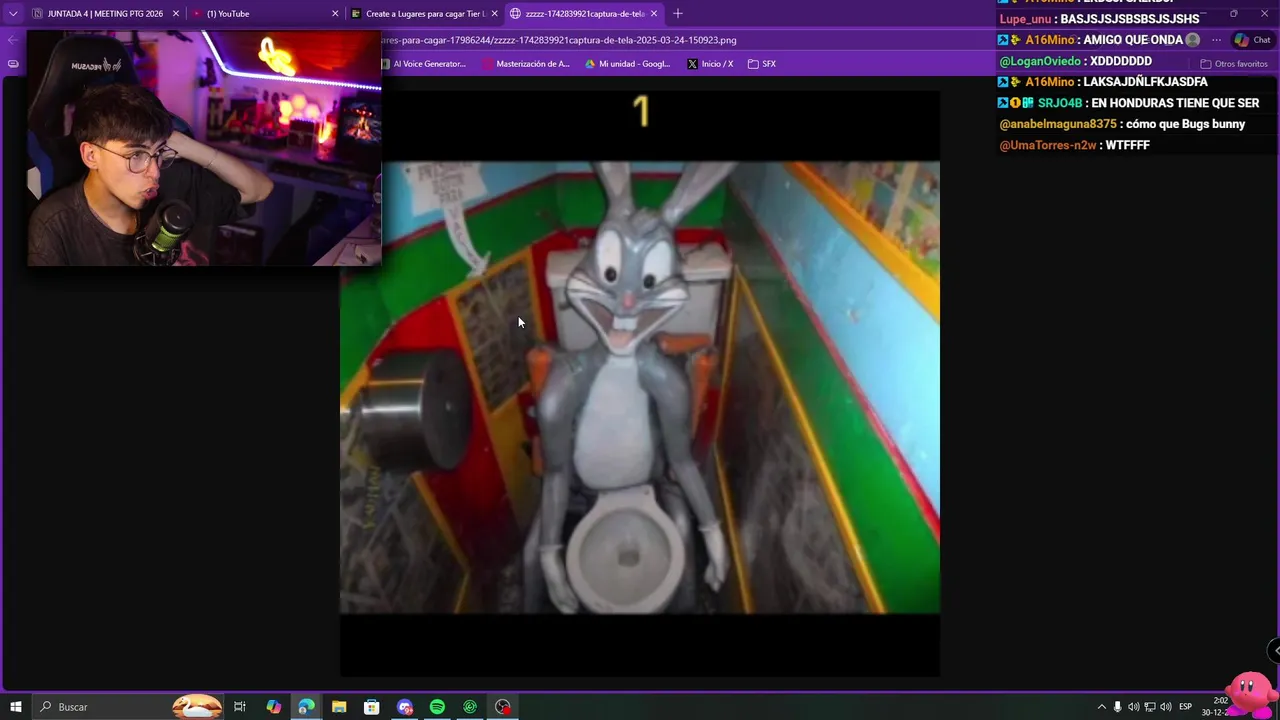Screen dimensions: 1280x720
Task: Open a new browser tab
Action: (678, 14)
